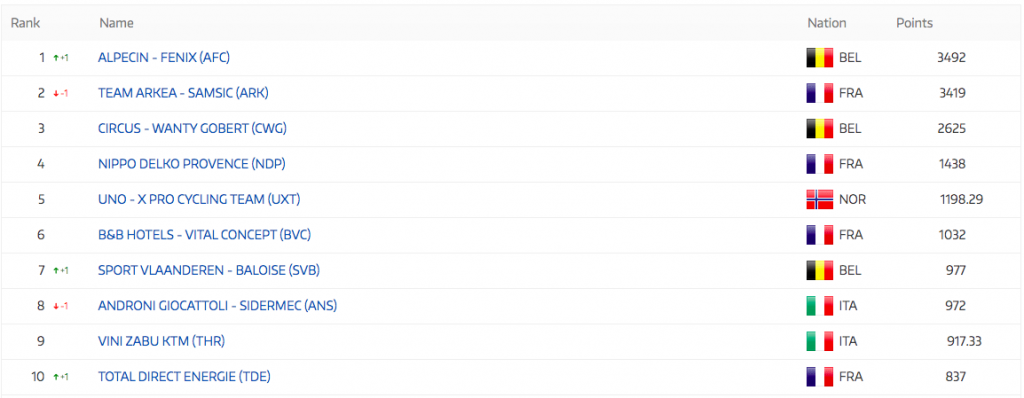Screen dimensions: 1024x398
Task: Open the TEAM ARKEA - SAMSIC (ARK) link
Action: [183, 93]
